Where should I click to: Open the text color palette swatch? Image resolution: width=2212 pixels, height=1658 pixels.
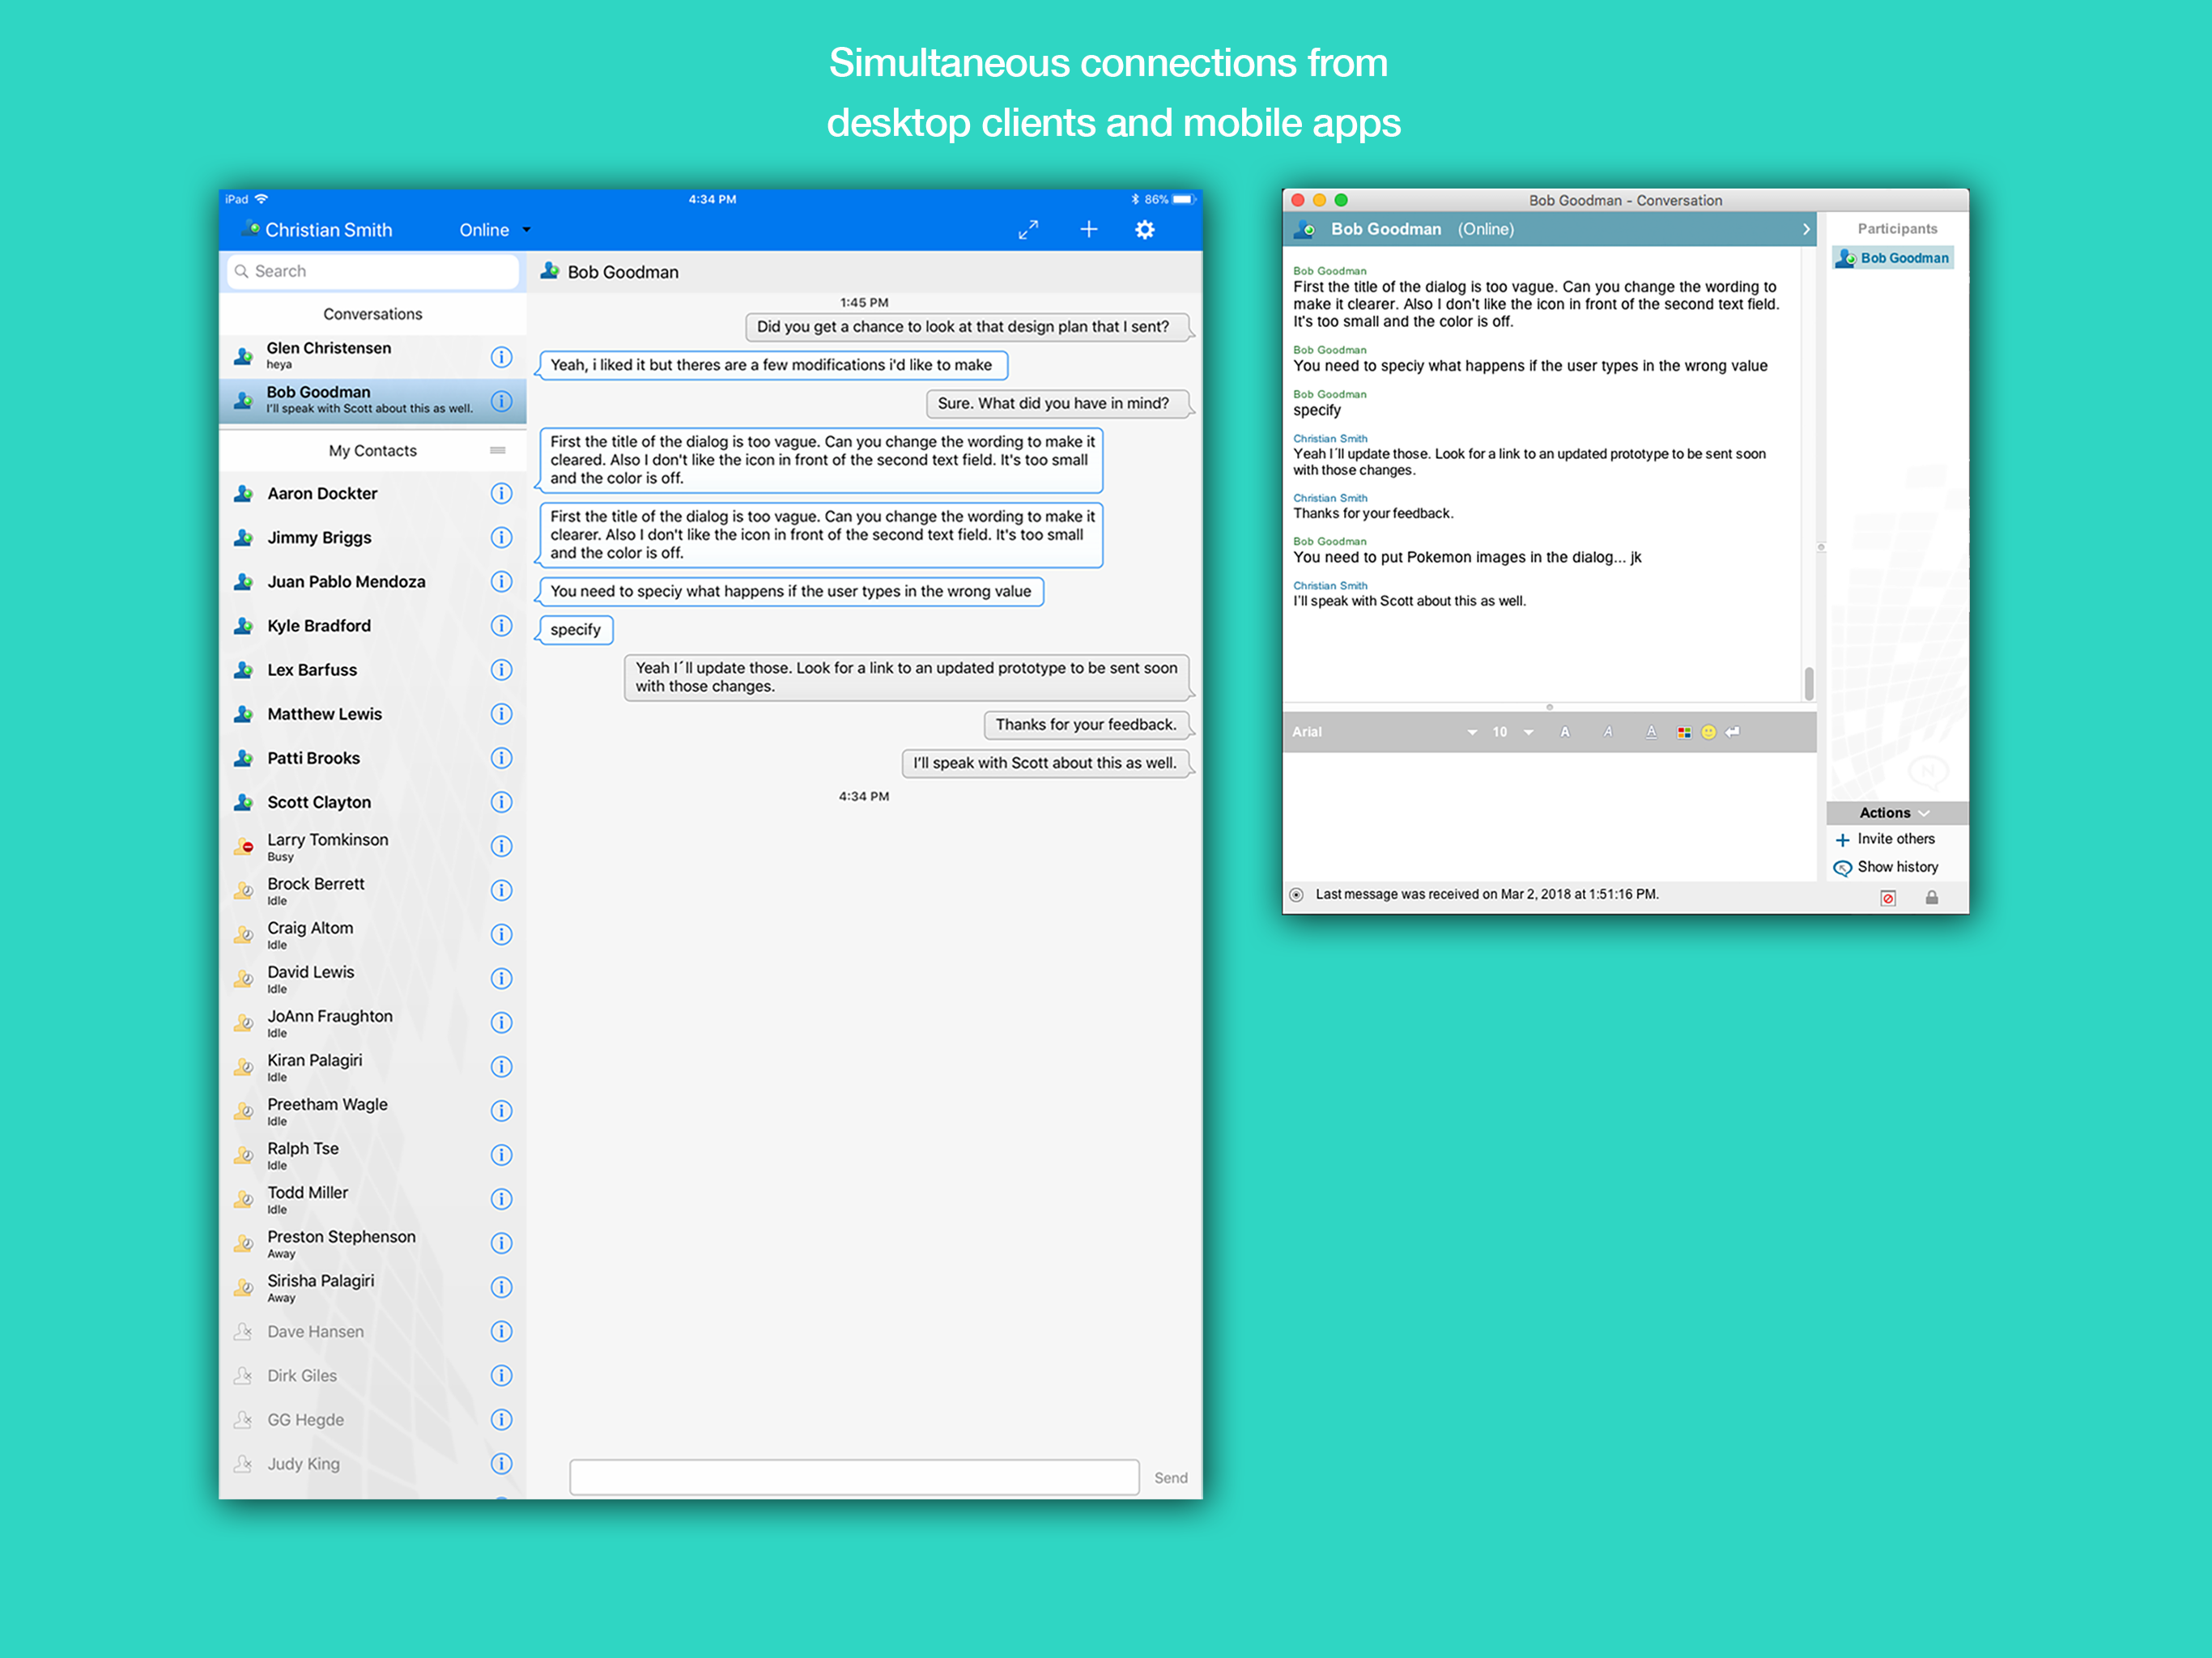(1684, 732)
